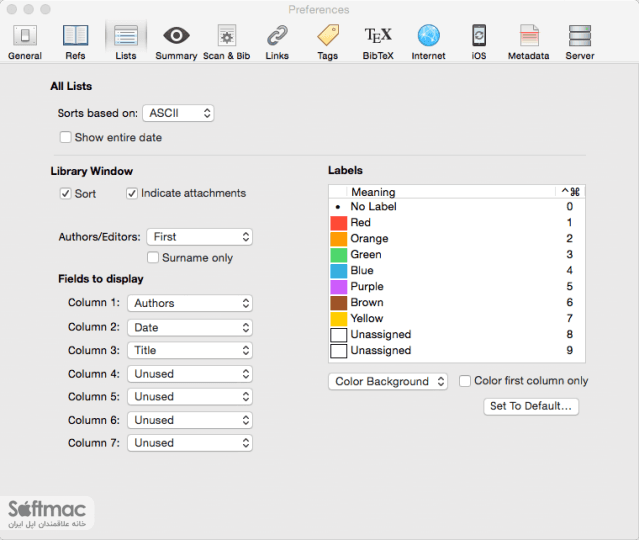Enable Color first column only
Viewport: 639px width, 540px height.
[x=465, y=381]
